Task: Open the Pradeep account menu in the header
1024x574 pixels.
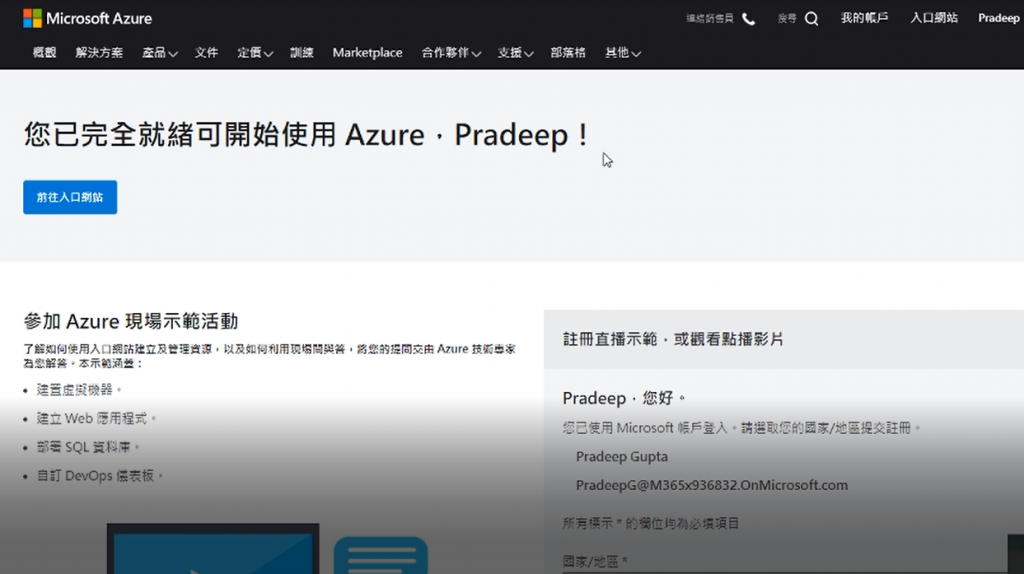Action: point(999,18)
